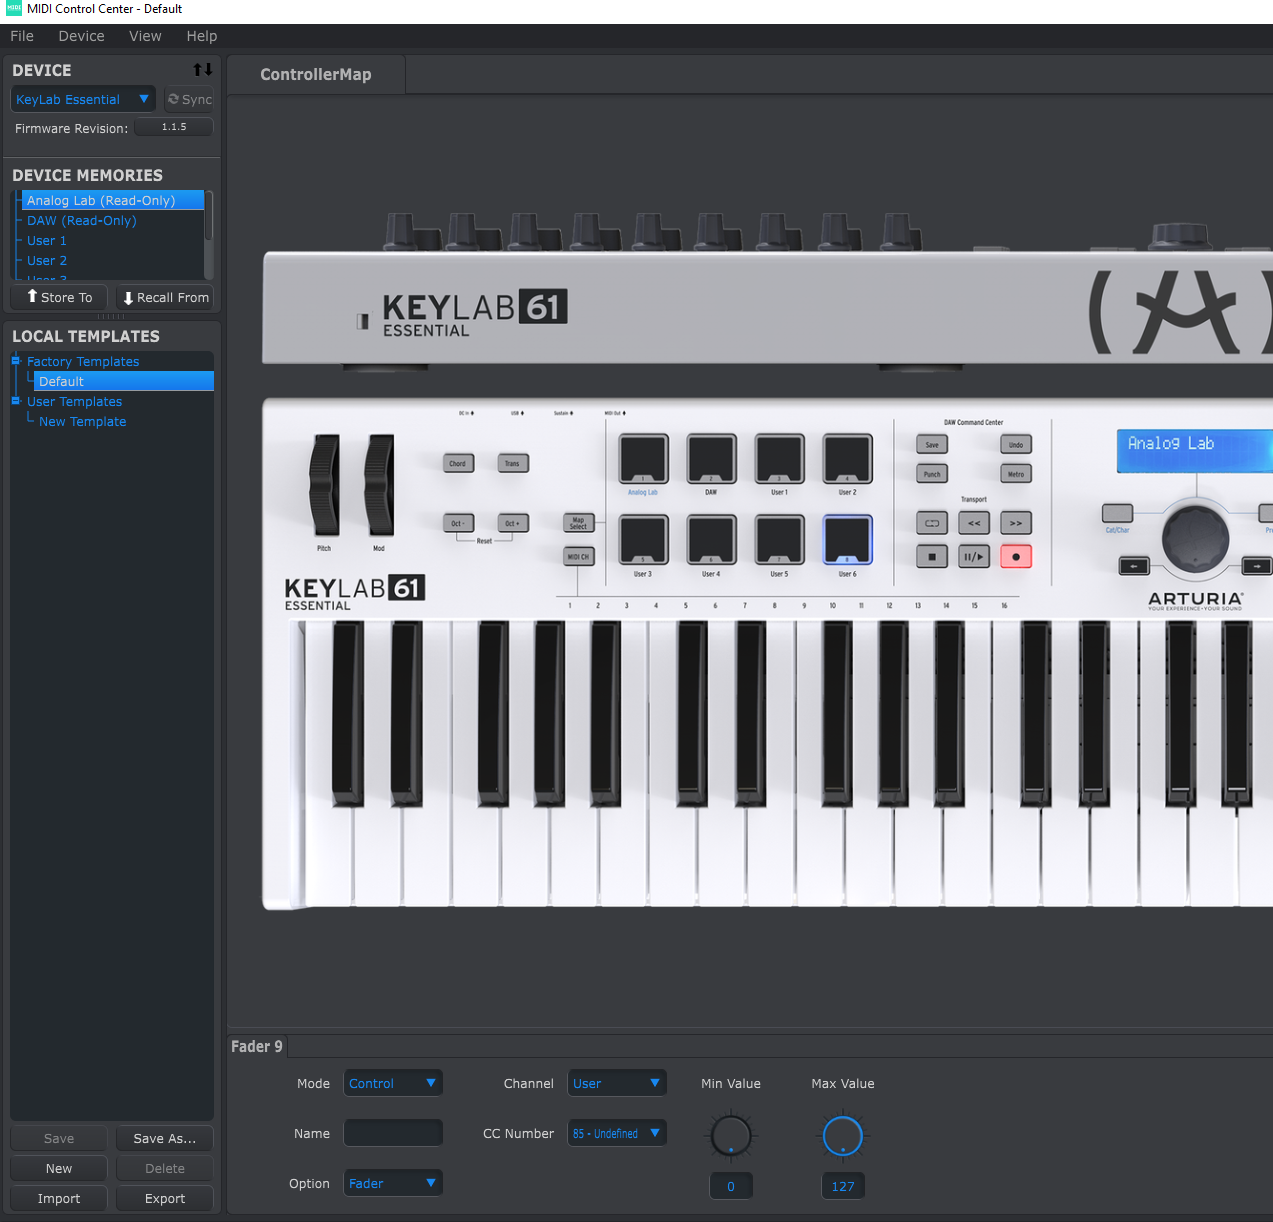Click the Punch button on the keyboard
This screenshot has width=1273, height=1222.
point(932,474)
